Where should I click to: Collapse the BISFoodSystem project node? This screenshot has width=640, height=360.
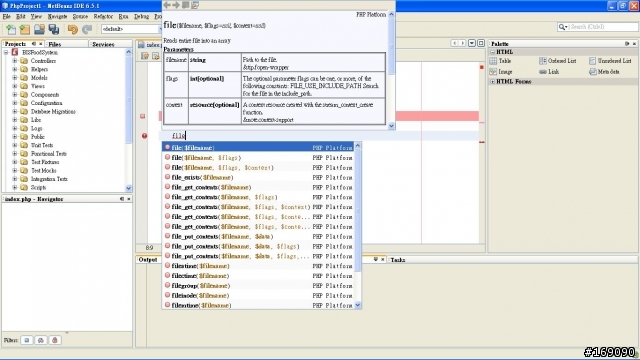[x=6, y=53]
